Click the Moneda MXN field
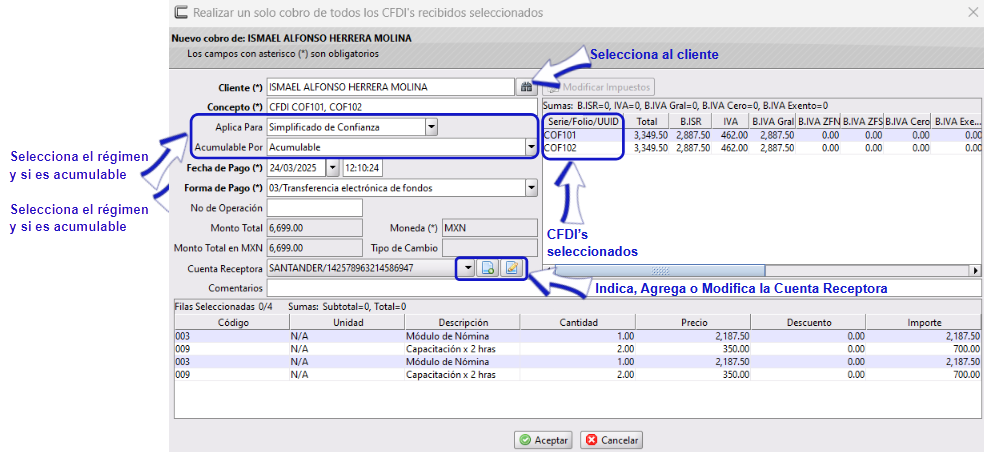The image size is (984, 452). (x=489, y=227)
